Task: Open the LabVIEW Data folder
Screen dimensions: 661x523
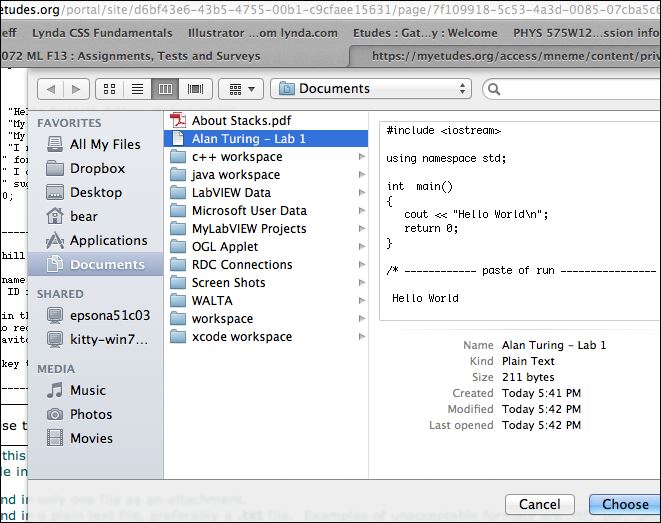Action: (x=266, y=193)
